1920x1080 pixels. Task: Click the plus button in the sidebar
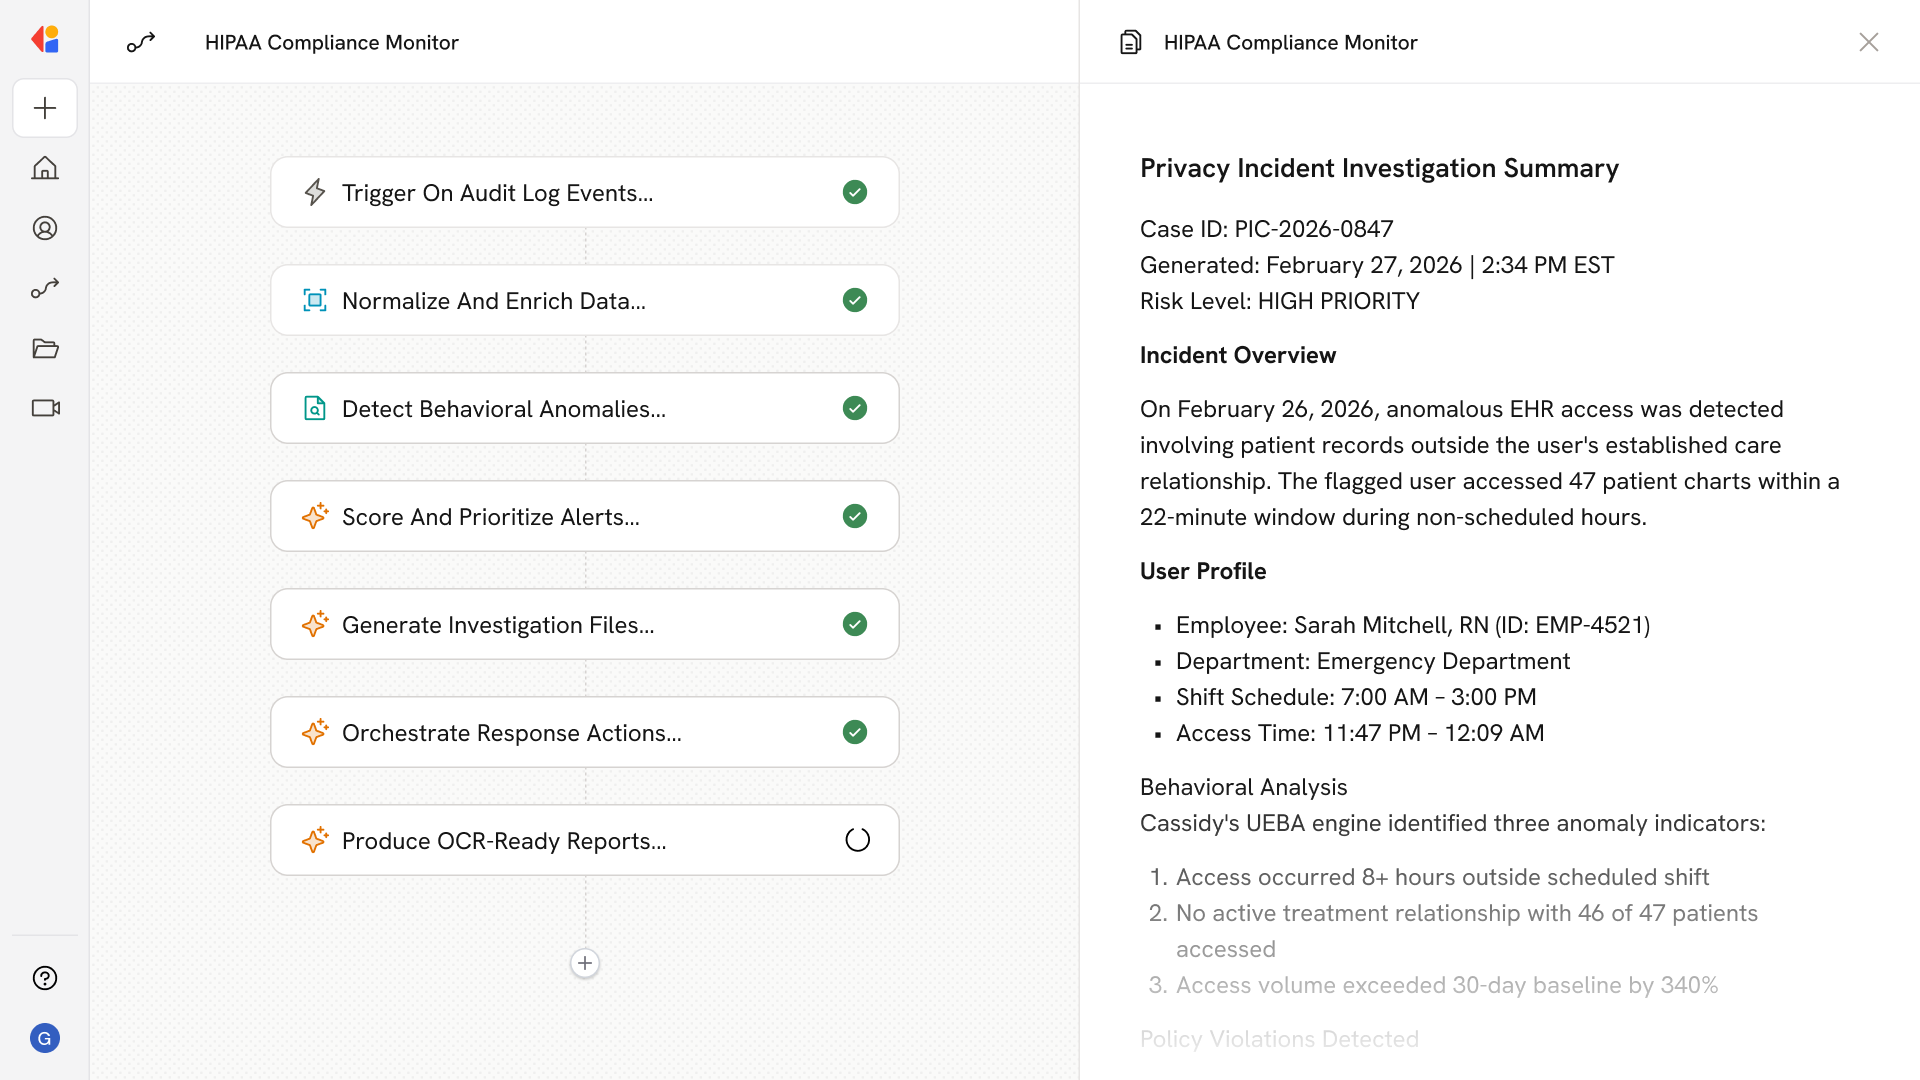coord(45,108)
